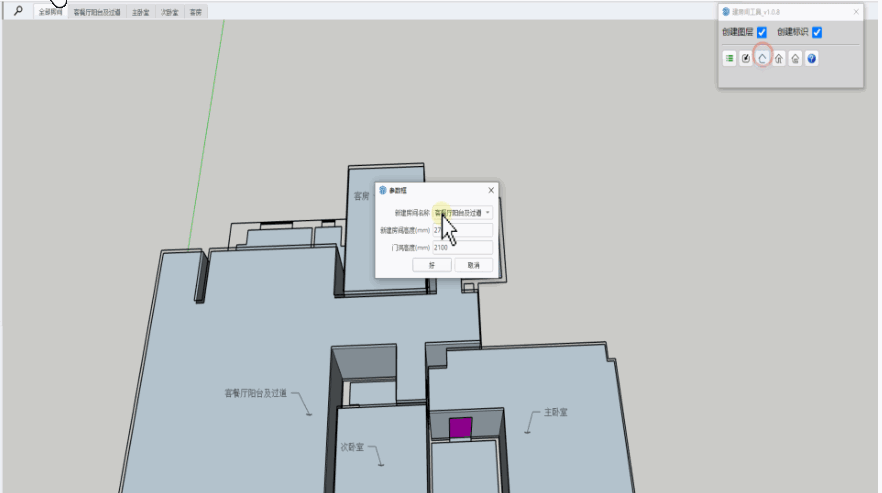Open help via blue question mark icon

(811, 59)
